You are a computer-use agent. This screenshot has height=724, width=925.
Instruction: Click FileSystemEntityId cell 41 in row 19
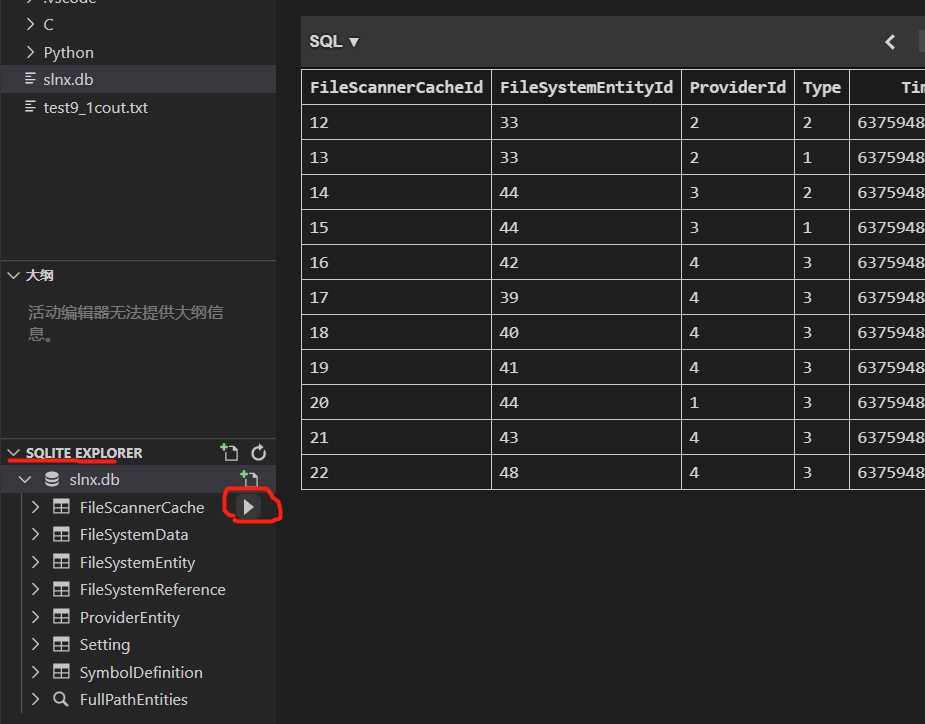click(x=586, y=367)
